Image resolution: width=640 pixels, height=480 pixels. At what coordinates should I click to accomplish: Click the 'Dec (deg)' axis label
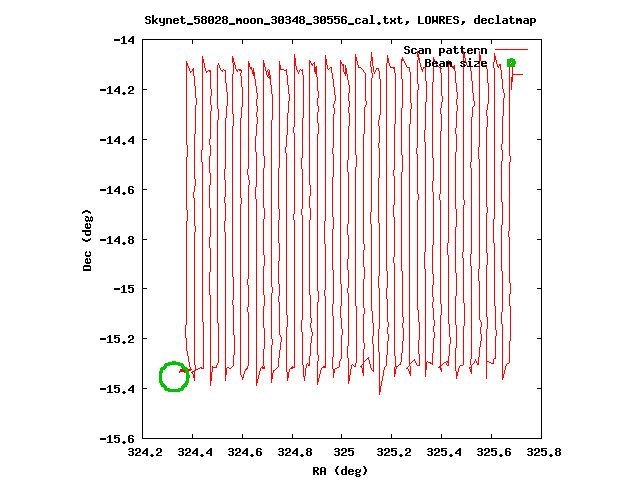click(87, 240)
